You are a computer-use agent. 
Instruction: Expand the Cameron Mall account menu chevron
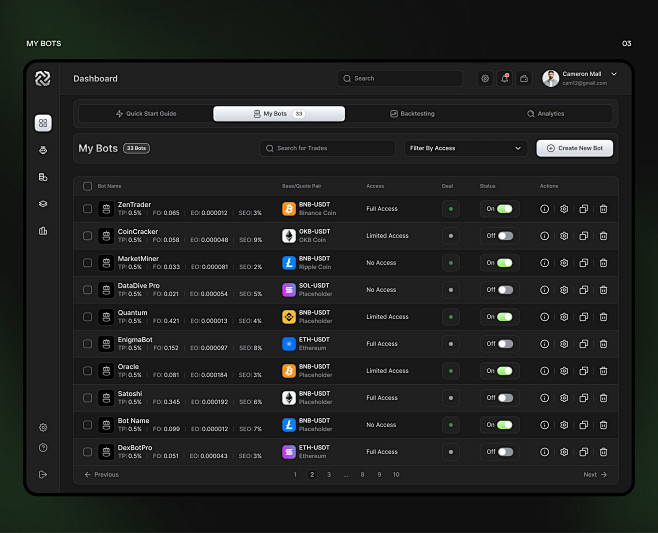614,74
